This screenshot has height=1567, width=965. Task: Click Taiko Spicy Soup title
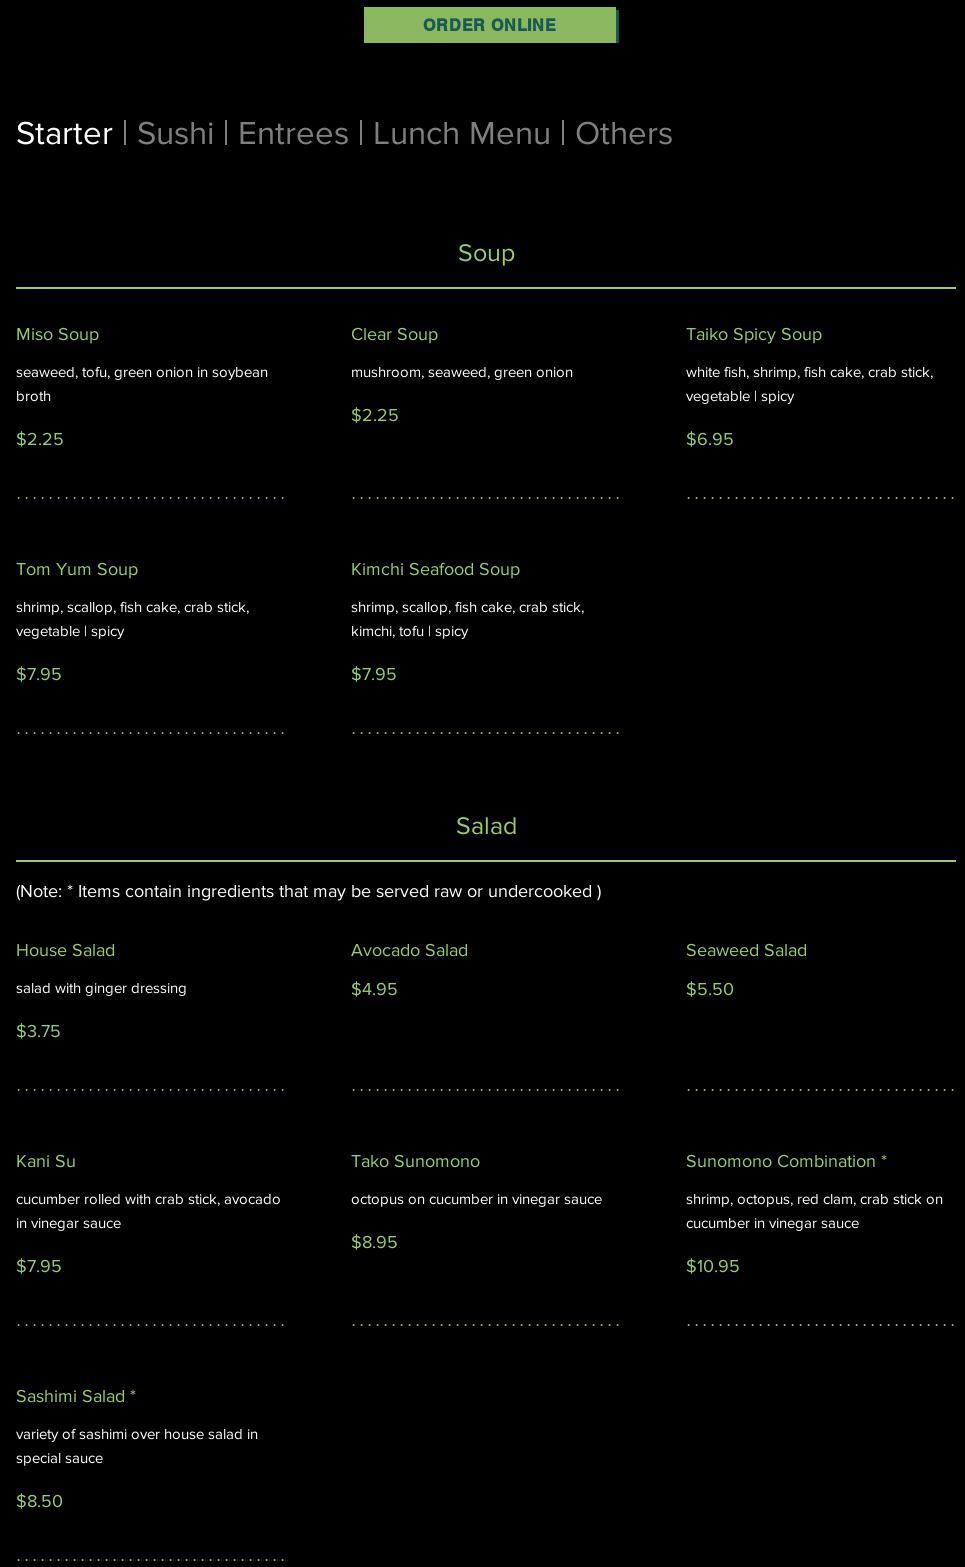[753, 335]
